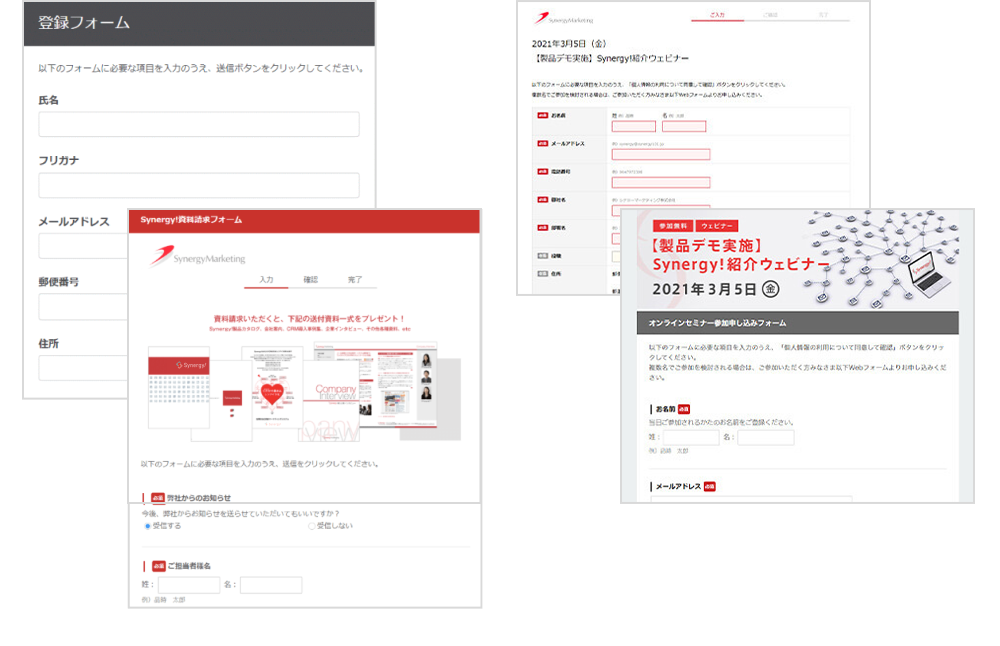Select the 入力 step tab
Screen dimensions: 1000x646
tap(266, 280)
